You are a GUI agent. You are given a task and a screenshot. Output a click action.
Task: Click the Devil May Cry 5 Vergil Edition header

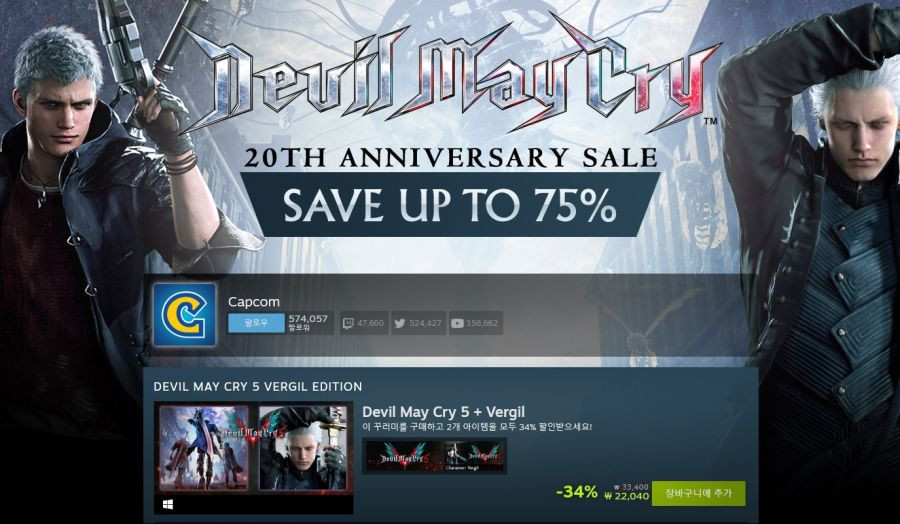pyautogui.click(x=258, y=386)
